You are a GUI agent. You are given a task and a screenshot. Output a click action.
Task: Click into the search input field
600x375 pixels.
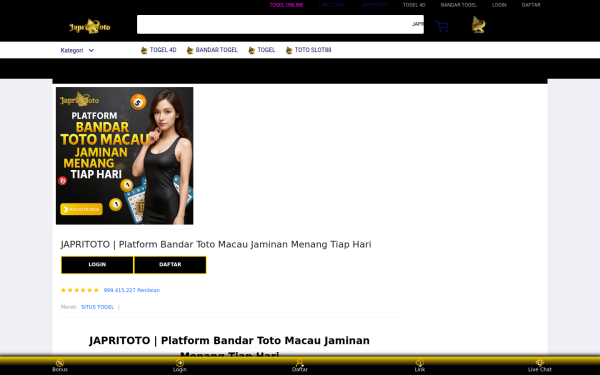pos(280,24)
